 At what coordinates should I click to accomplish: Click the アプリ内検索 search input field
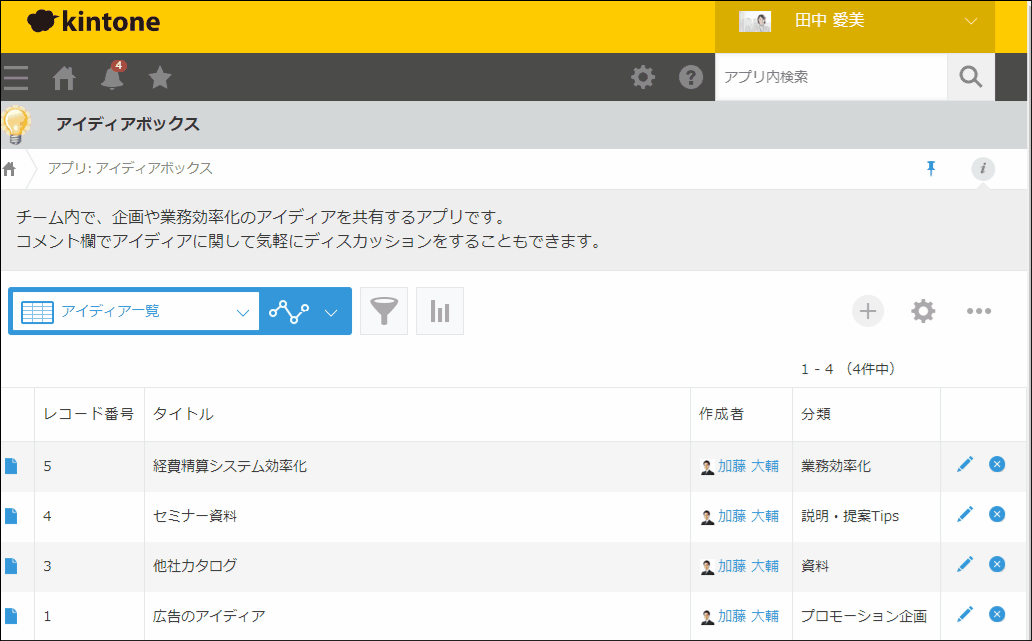point(830,76)
